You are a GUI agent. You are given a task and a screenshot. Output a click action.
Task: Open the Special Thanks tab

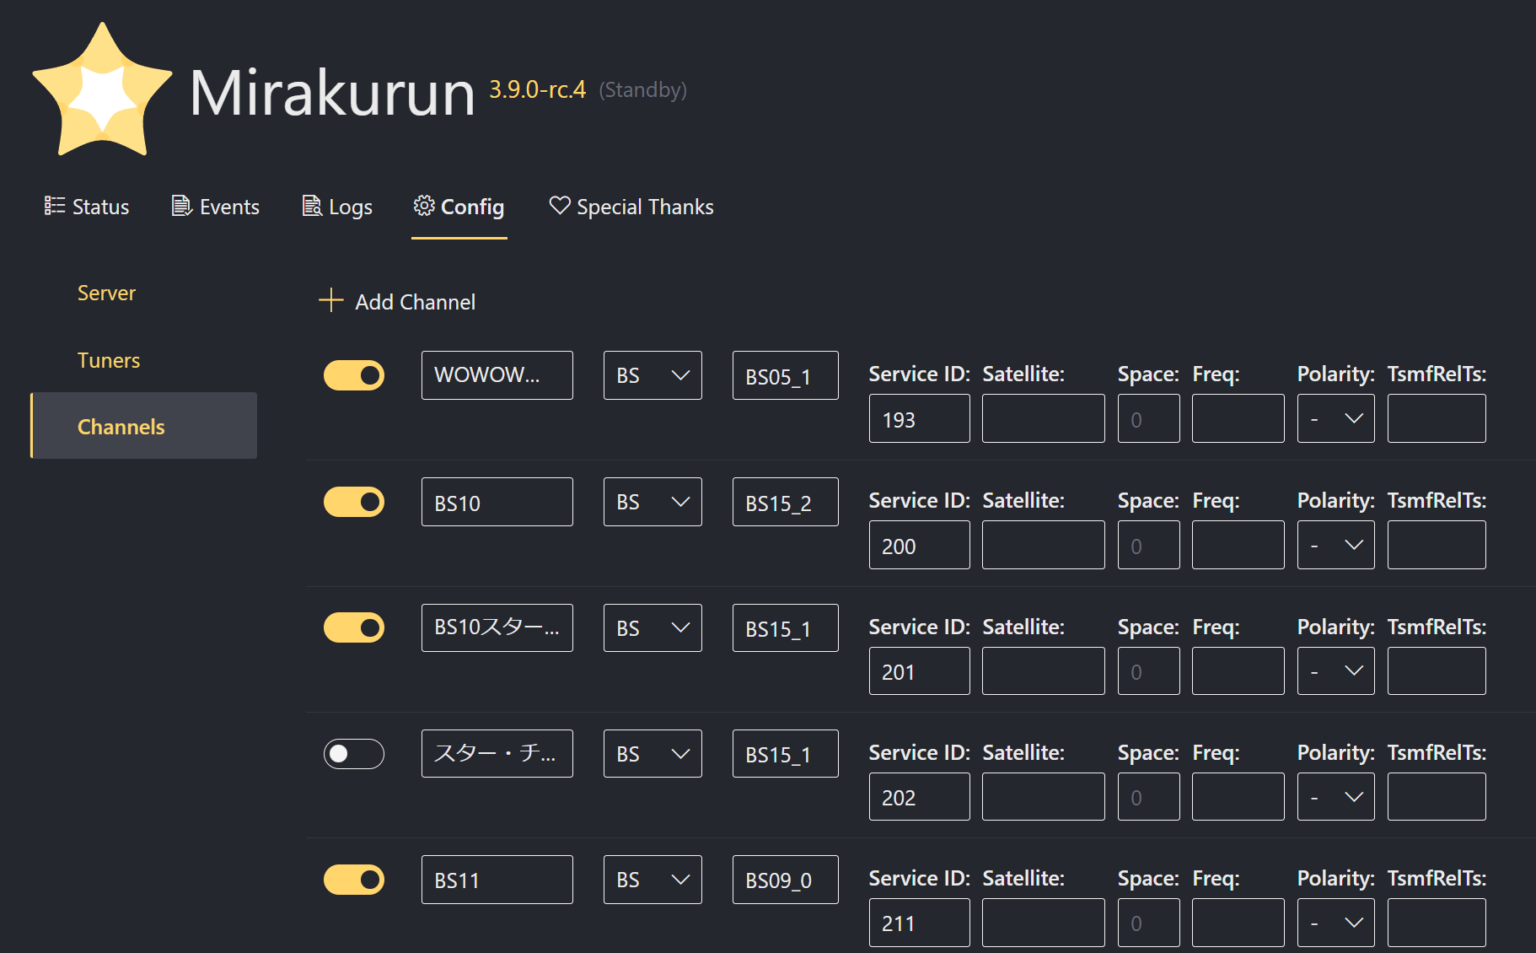[x=632, y=207]
